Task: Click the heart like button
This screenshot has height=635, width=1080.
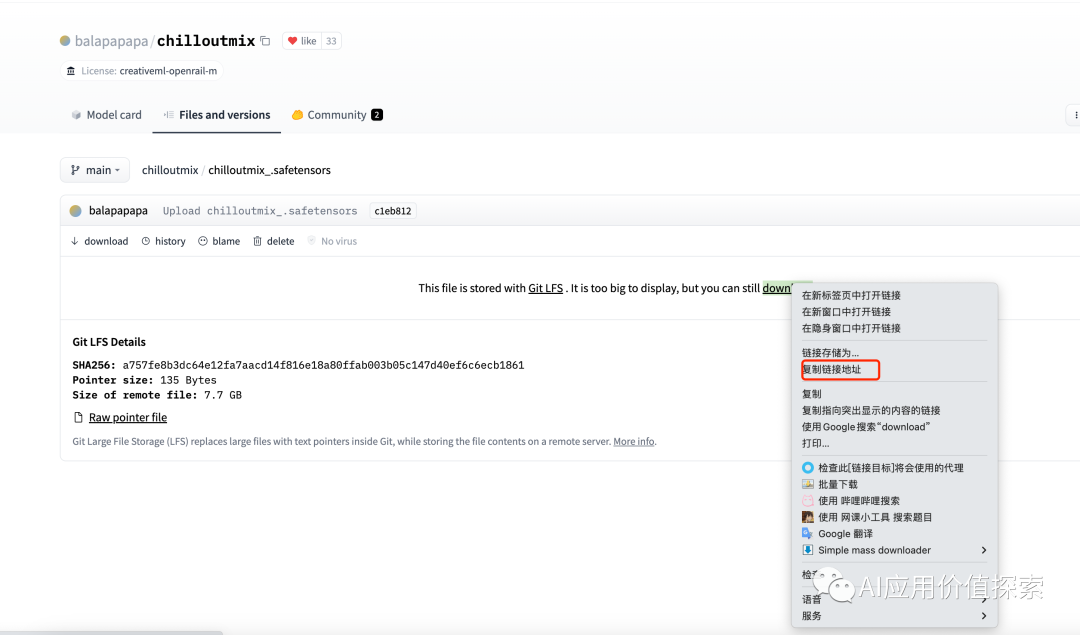Action: (302, 41)
